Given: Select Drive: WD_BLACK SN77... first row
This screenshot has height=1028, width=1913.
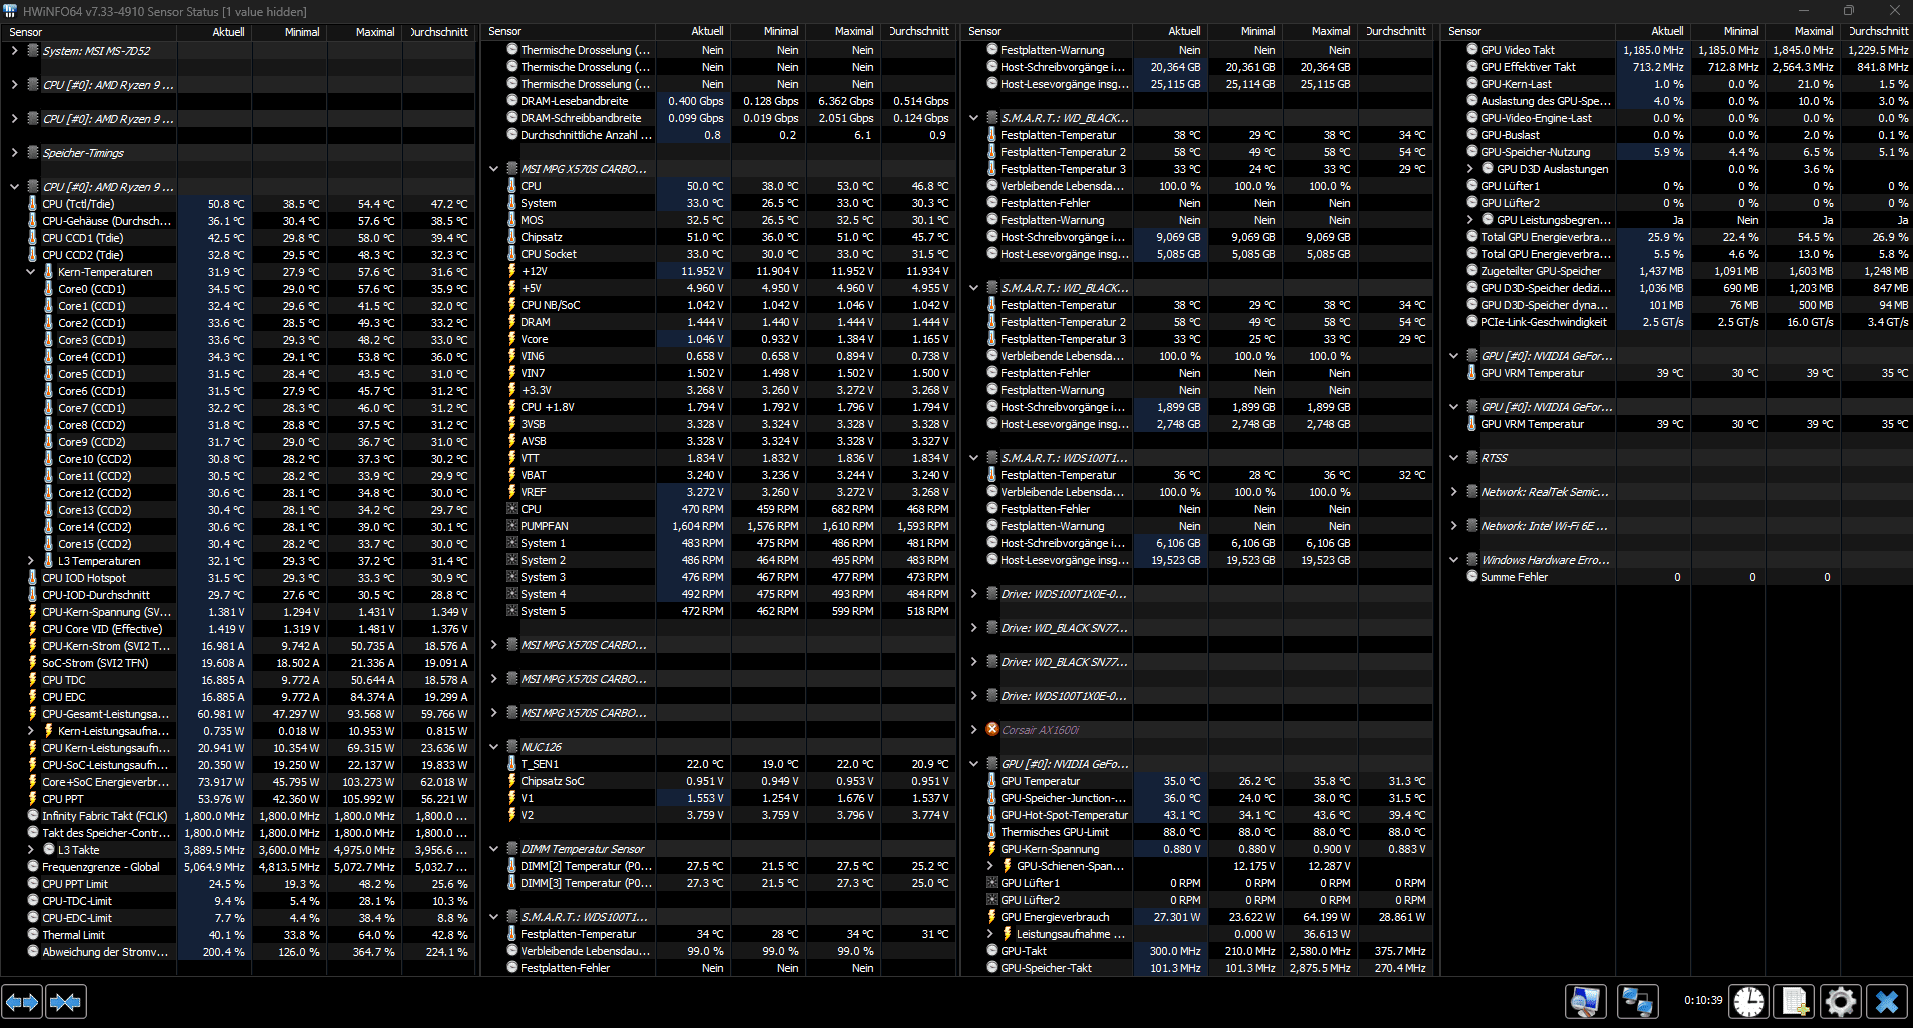Looking at the screenshot, I should tap(1198, 628).
